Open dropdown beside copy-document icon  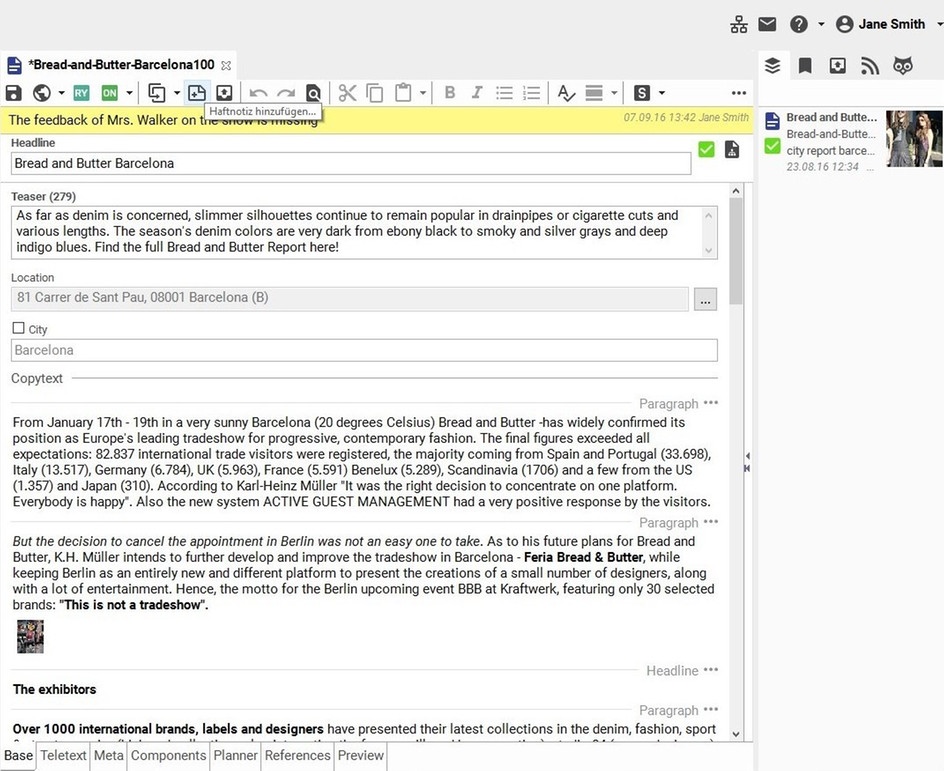(x=176, y=93)
